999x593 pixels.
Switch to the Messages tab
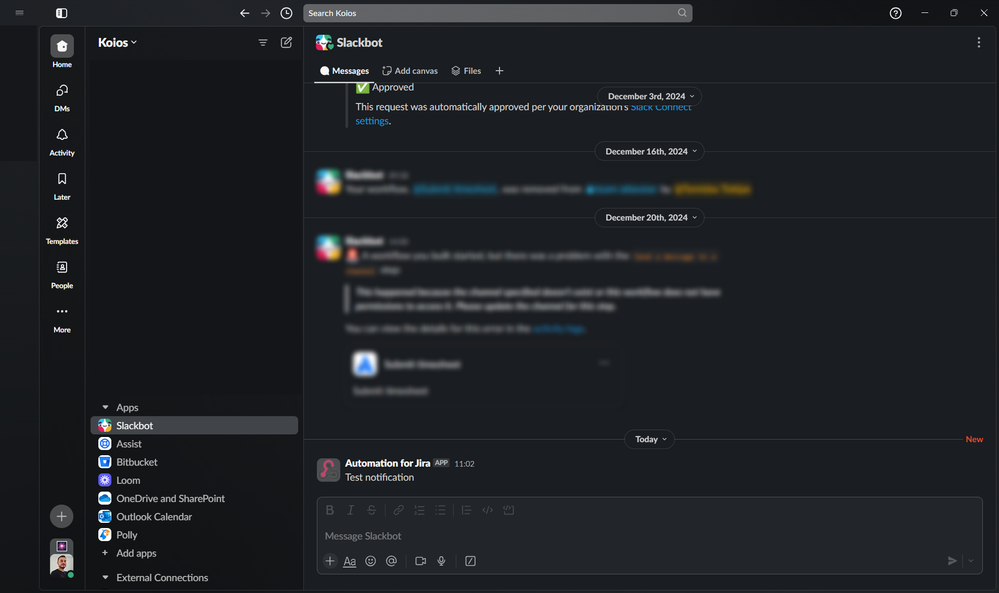345,71
